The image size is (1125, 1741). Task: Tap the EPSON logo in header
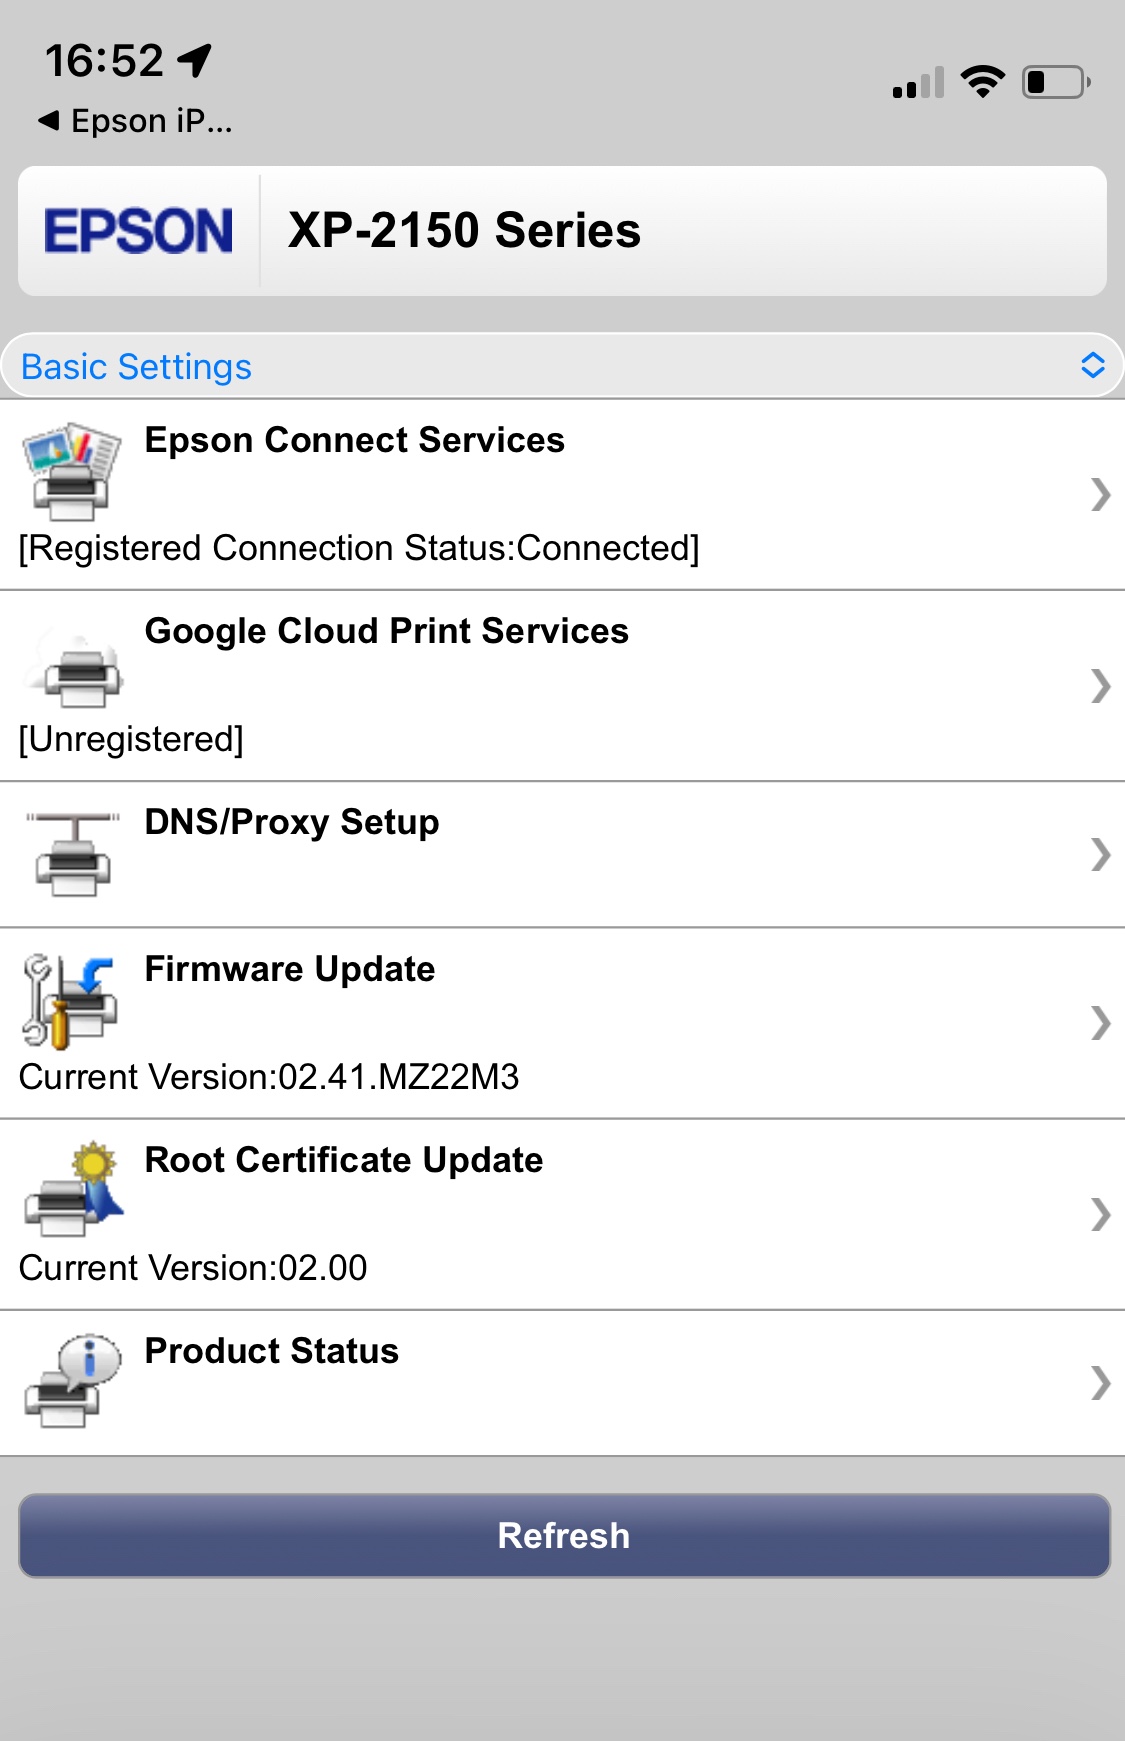click(x=139, y=231)
